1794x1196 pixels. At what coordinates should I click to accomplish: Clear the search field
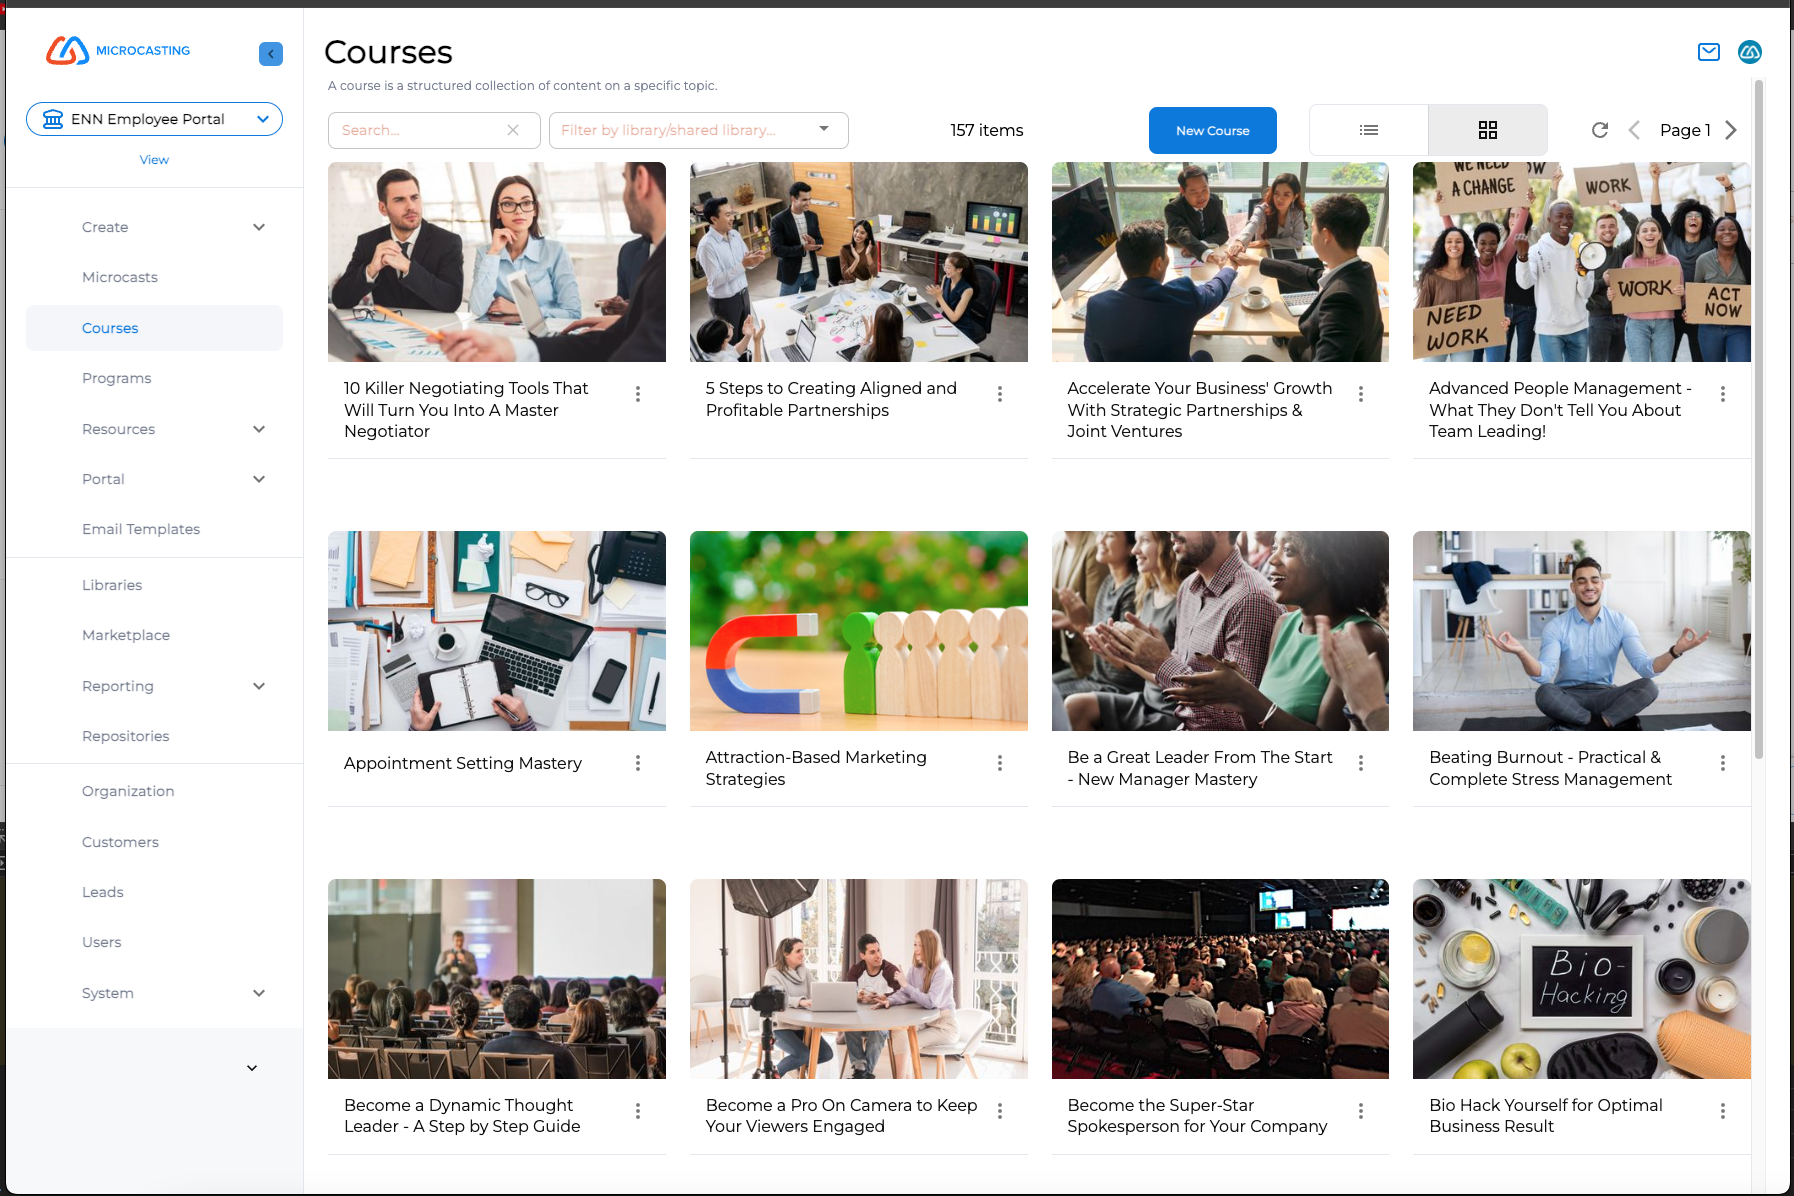(x=513, y=130)
